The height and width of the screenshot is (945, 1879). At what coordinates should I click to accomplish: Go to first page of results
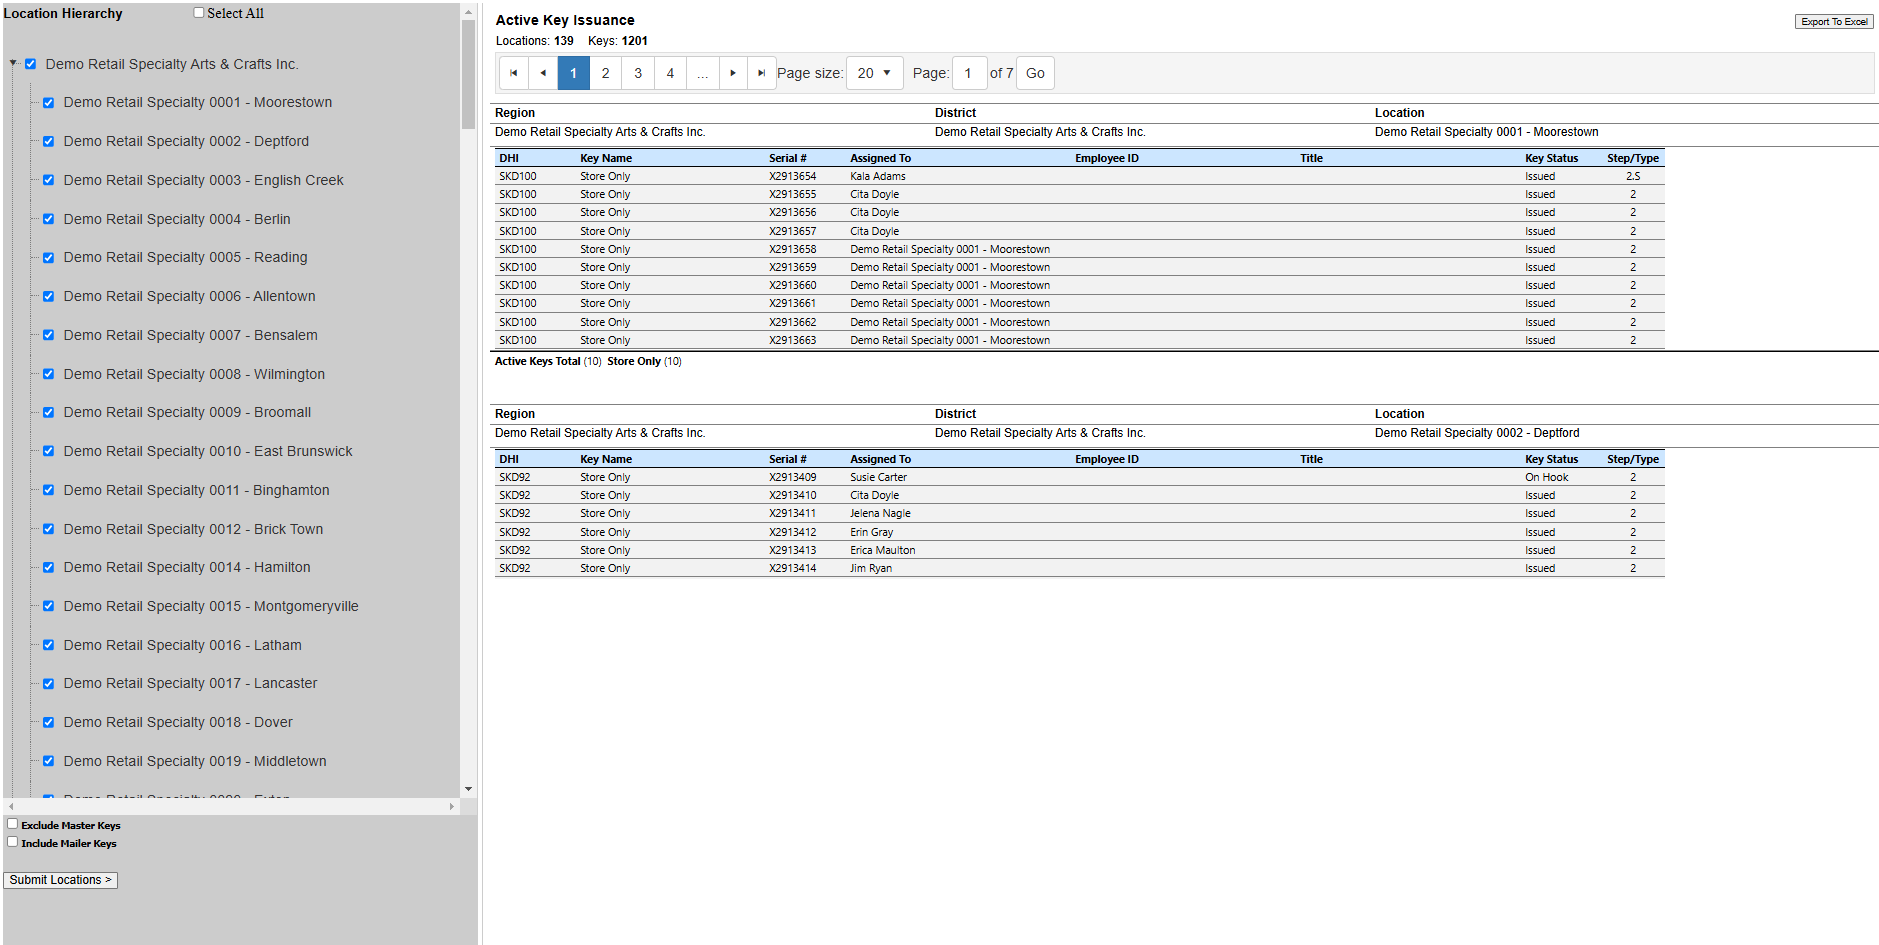[513, 73]
